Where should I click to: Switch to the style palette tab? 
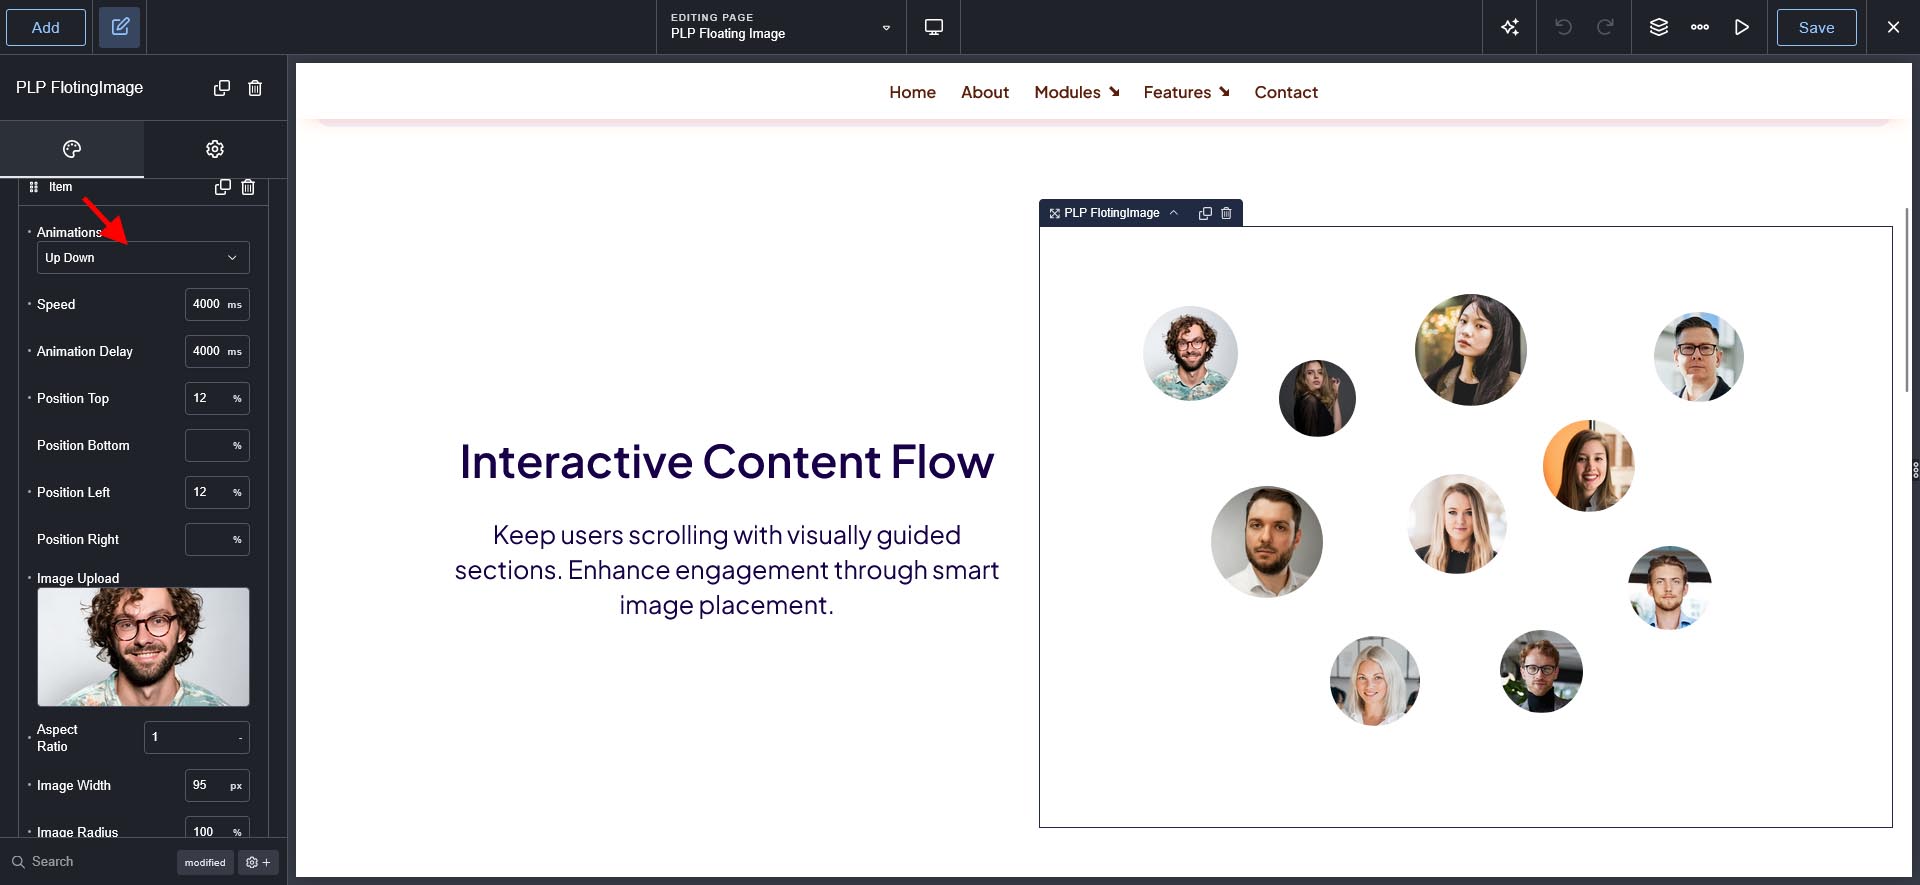coord(72,149)
